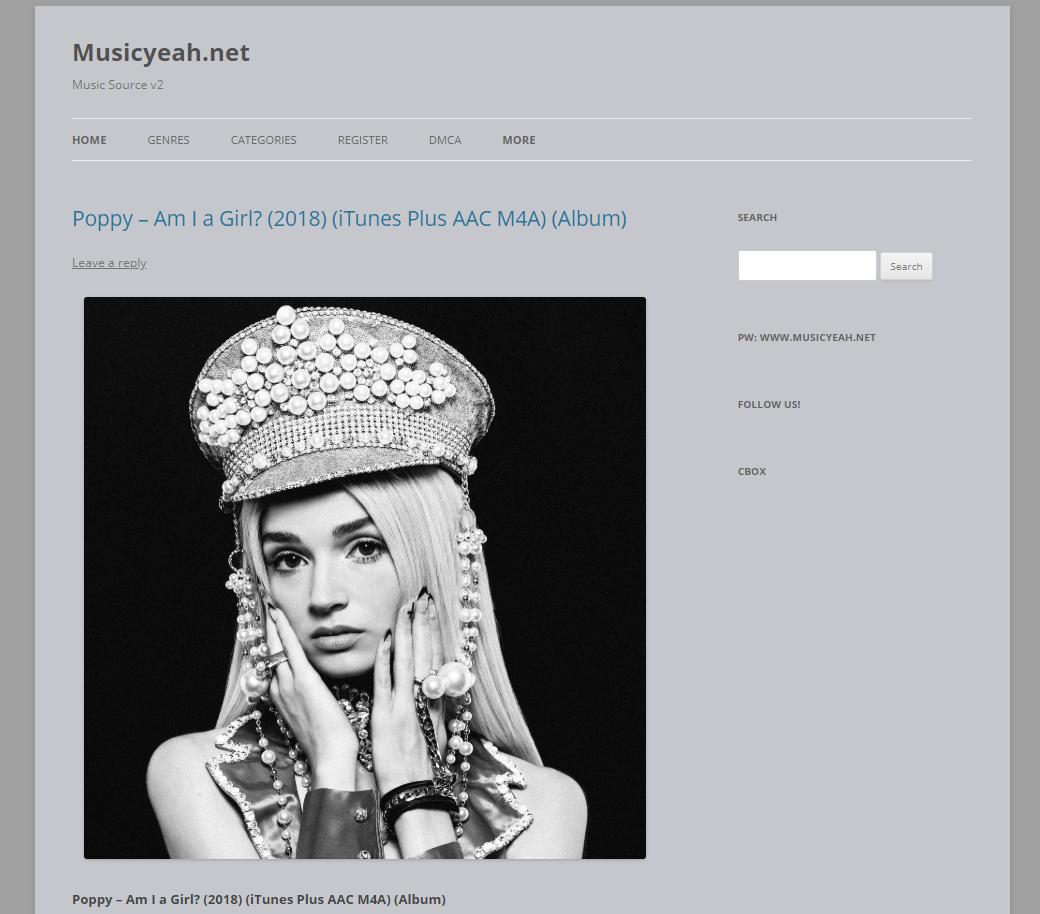Click the Leave a reply link
Image resolution: width=1040 pixels, height=914 pixels.
click(109, 263)
